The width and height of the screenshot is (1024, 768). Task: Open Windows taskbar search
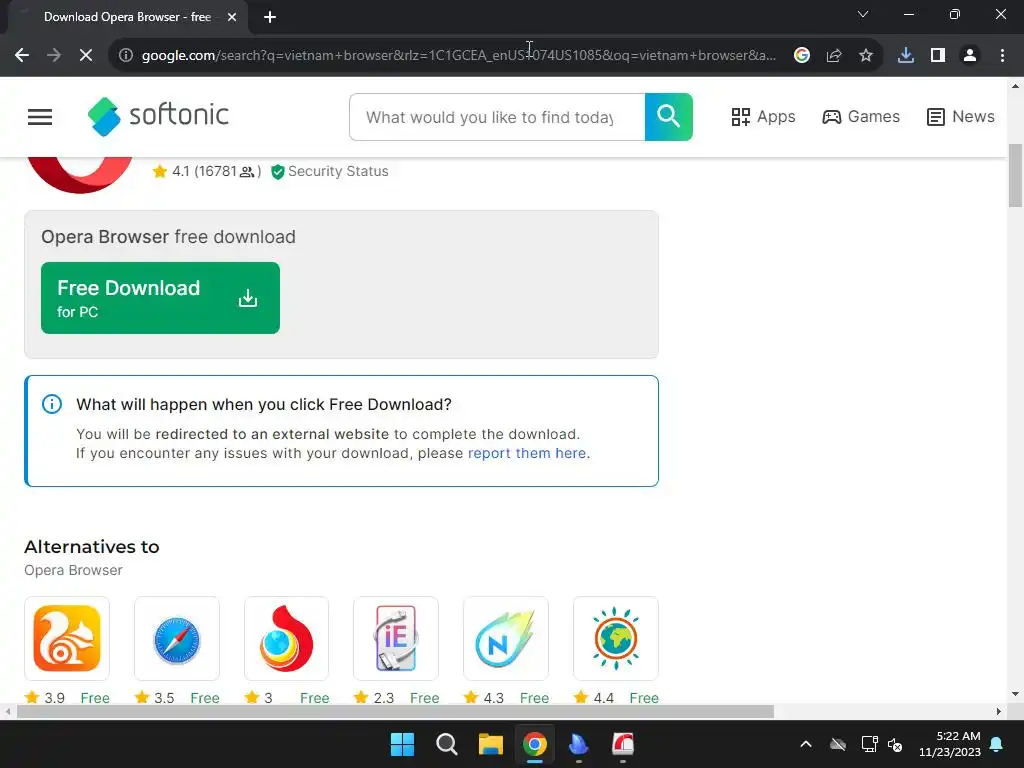[447, 744]
